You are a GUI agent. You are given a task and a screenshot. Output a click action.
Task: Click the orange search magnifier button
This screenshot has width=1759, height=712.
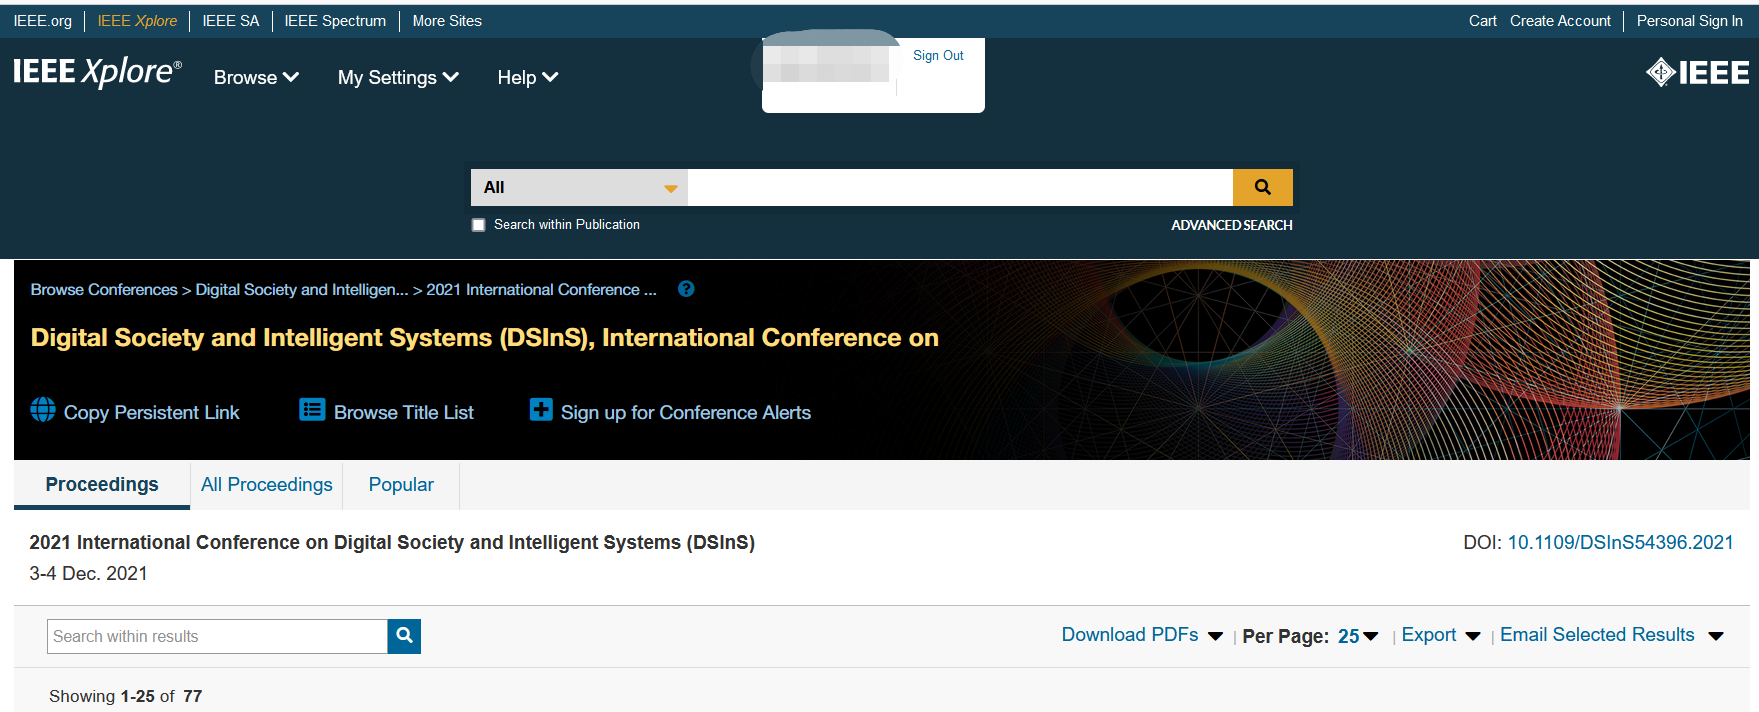click(x=1262, y=187)
